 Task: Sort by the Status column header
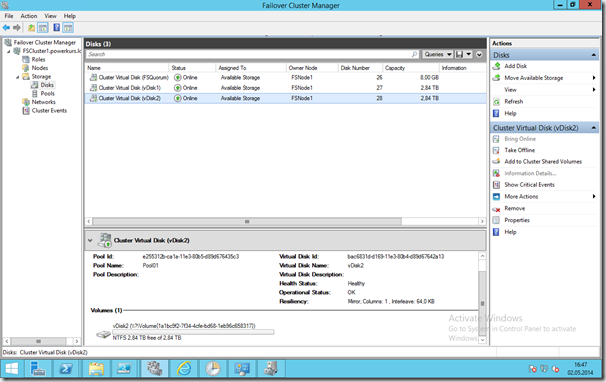[192, 68]
